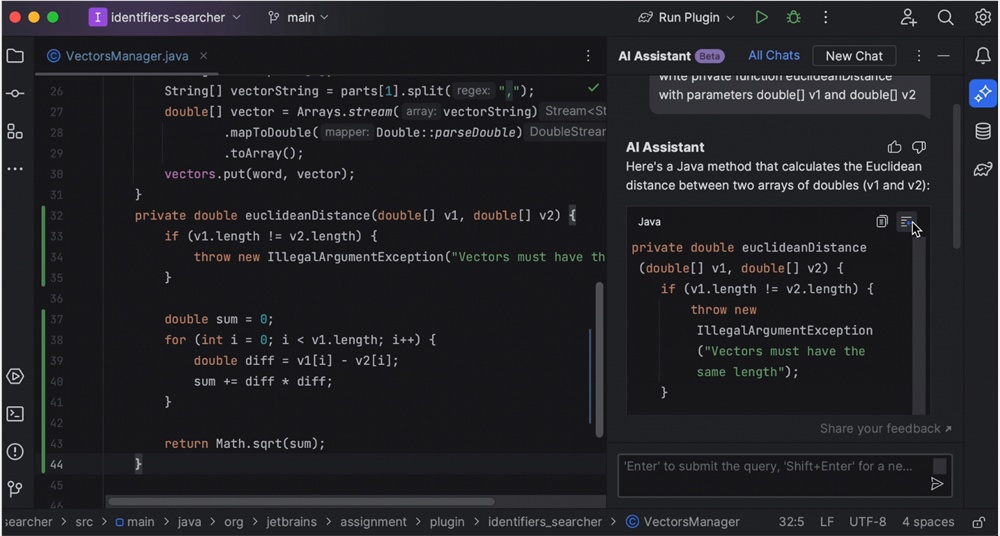Screen dimensions: 1000x536
Task: Copy the Java code snippet
Action: (x=882, y=222)
